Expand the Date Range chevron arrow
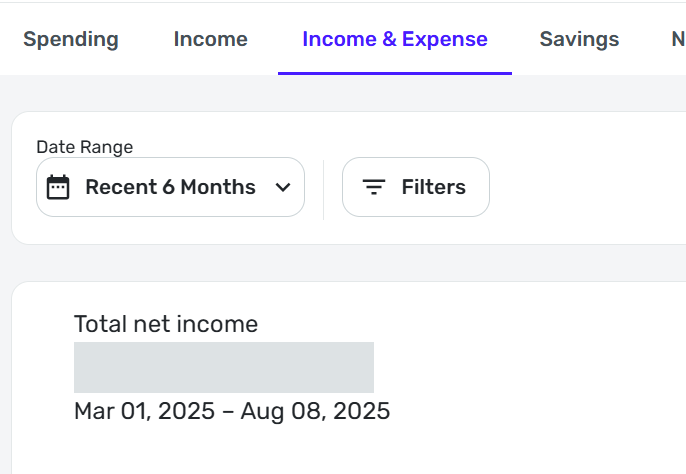This screenshot has width=686, height=474. 282,187
